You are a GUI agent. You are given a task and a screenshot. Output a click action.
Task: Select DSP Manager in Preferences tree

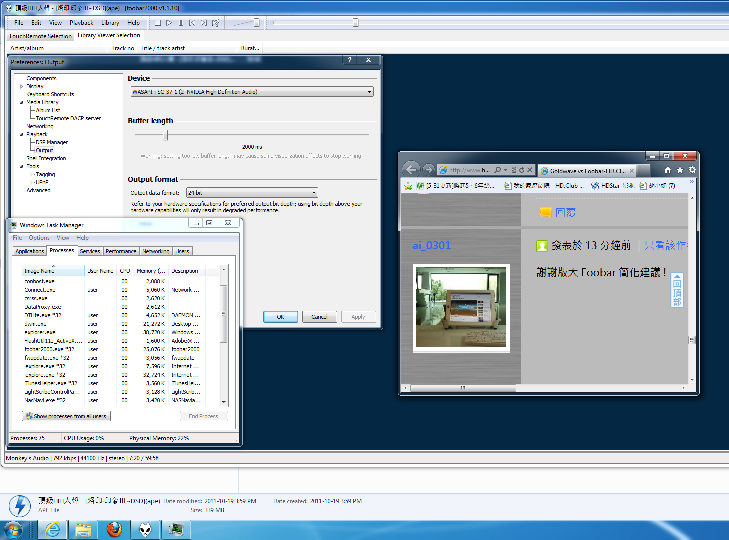[x=52, y=142]
